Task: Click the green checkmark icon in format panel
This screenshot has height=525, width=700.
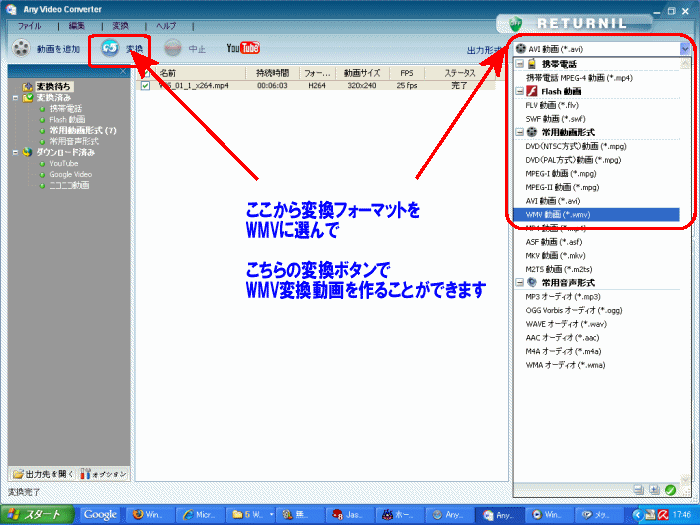Action: (x=670, y=490)
